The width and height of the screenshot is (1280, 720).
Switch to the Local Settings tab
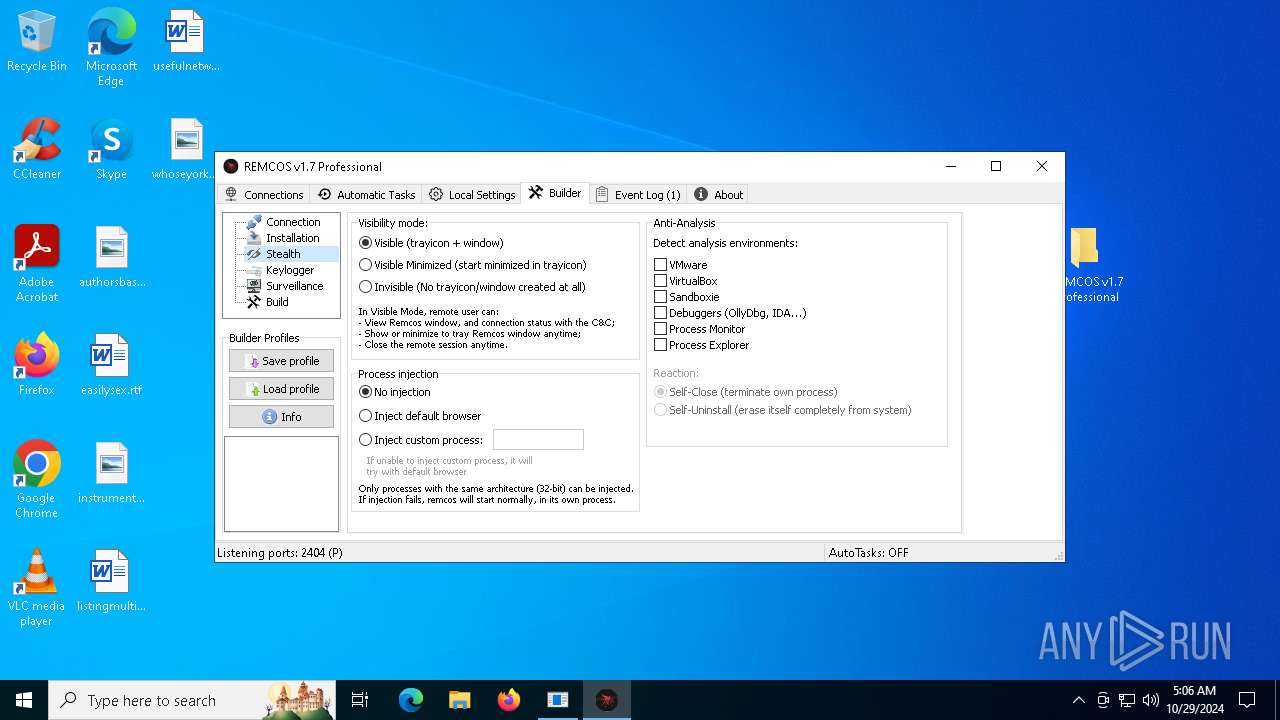tap(472, 195)
